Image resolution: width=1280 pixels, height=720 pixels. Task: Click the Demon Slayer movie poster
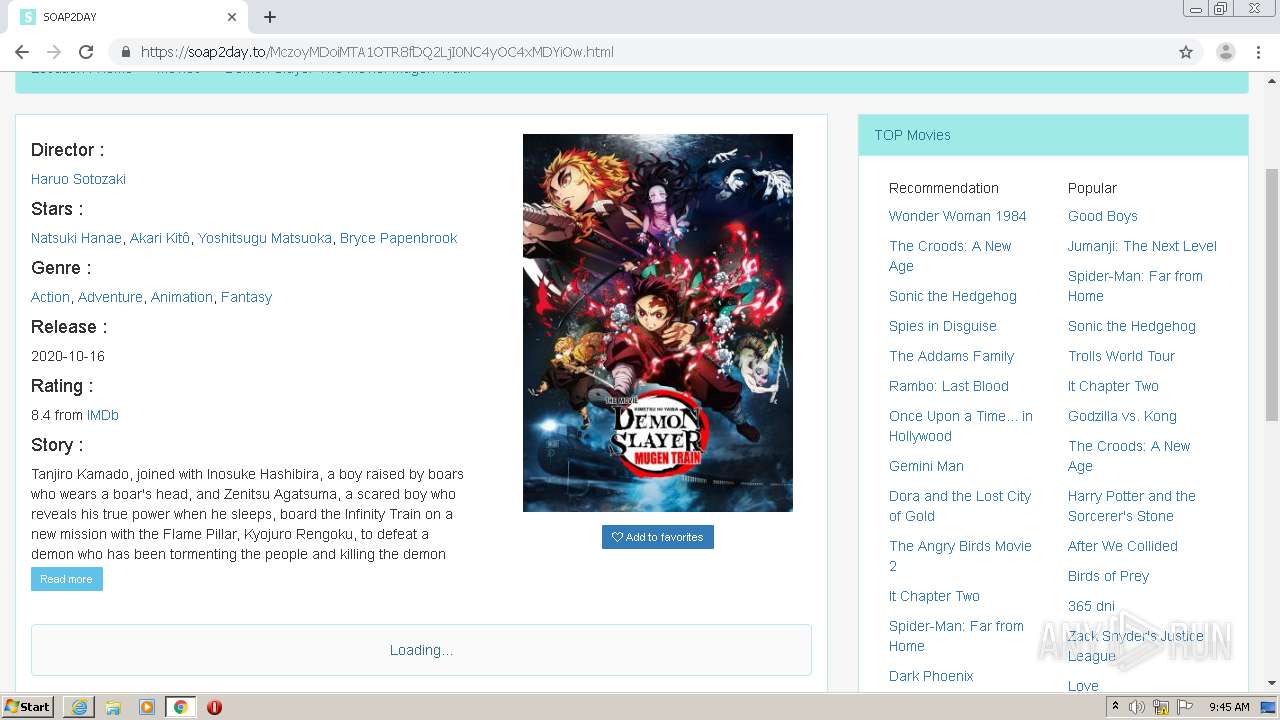658,323
